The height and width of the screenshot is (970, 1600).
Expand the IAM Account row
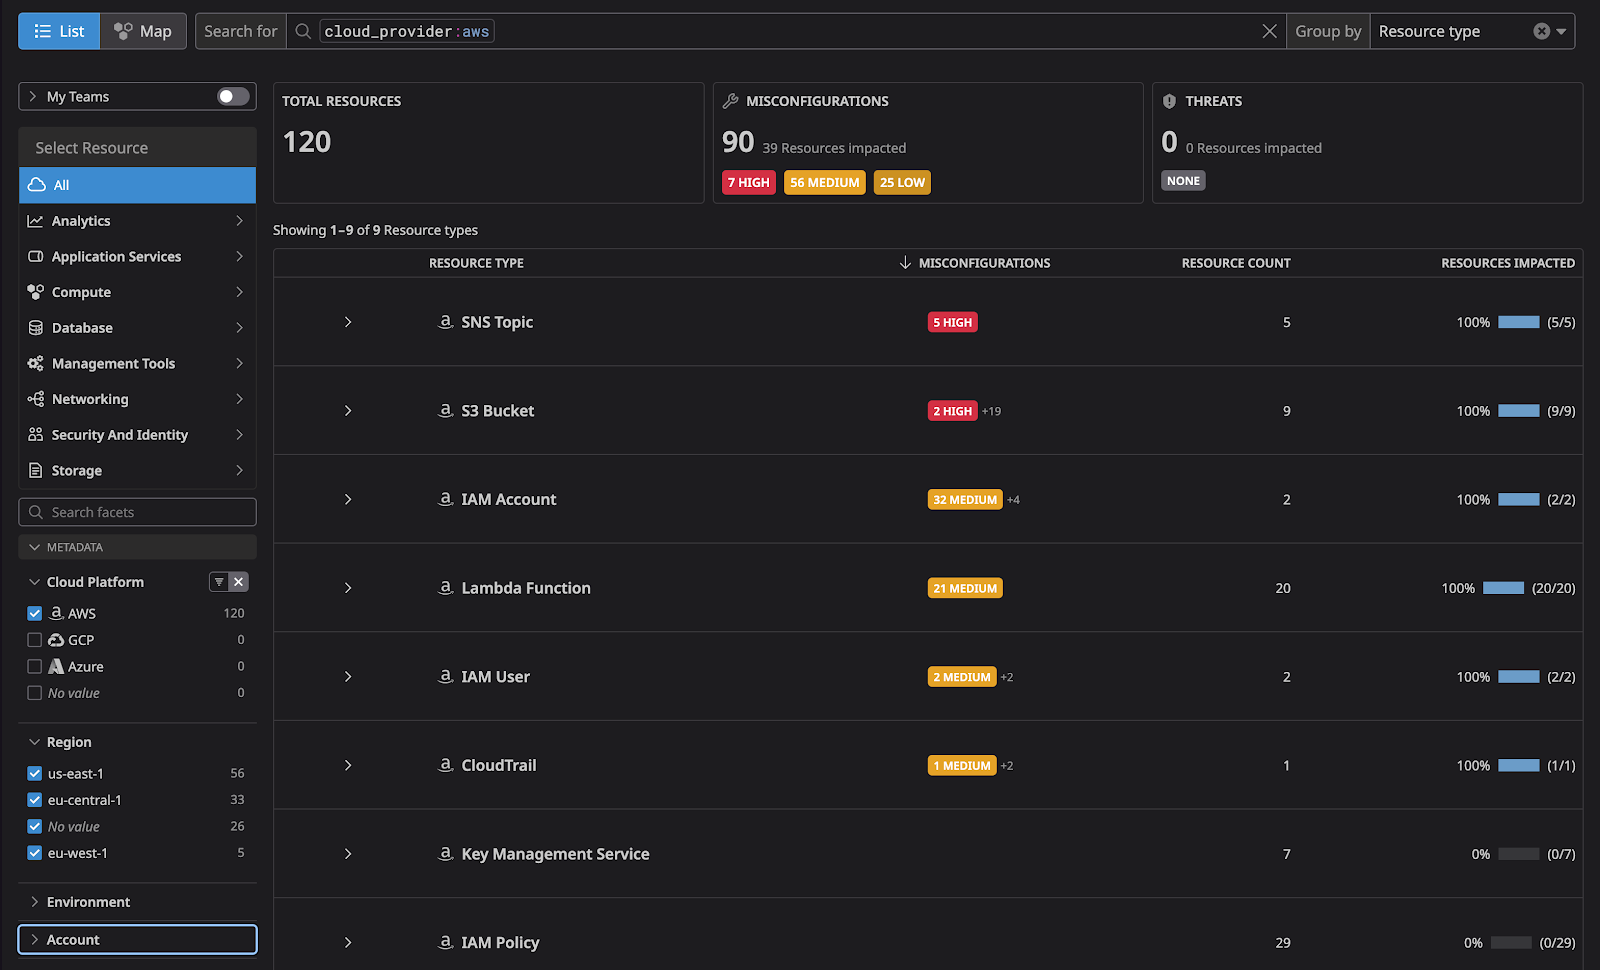click(x=348, y=499)
